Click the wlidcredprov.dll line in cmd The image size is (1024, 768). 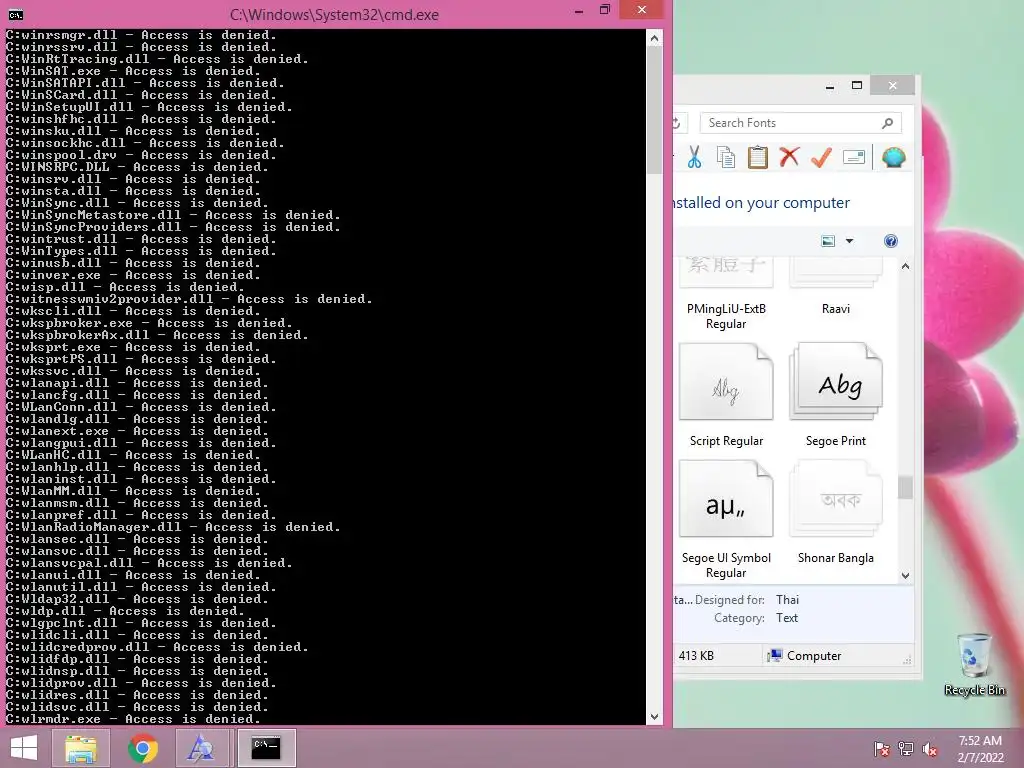coord(157,647)
